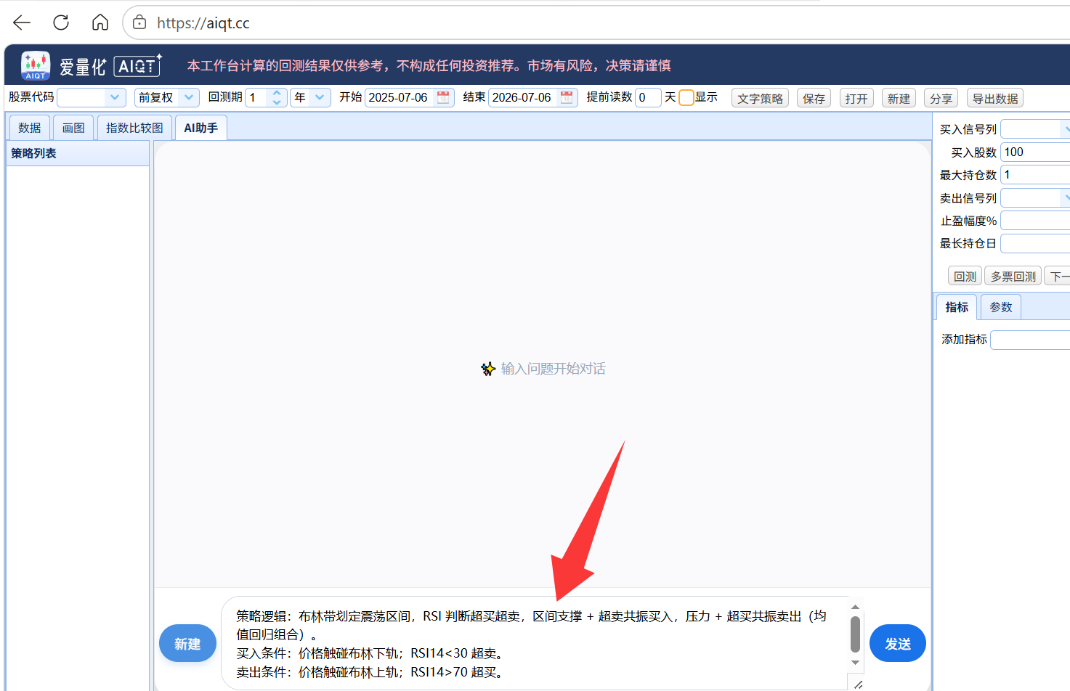Open the 年 period unit dropdown
This screenshot has height=691, width=1070.
pyautogui.click(x=319, y=98)
